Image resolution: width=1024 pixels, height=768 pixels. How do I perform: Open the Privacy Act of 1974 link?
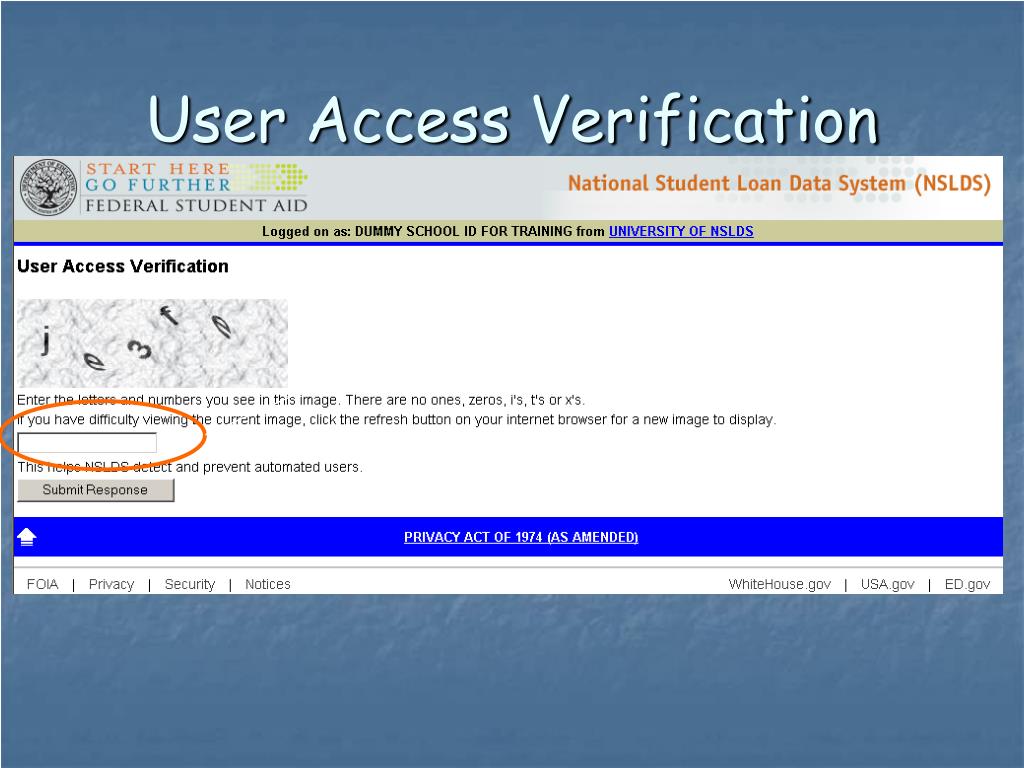(x=521, y=537)
